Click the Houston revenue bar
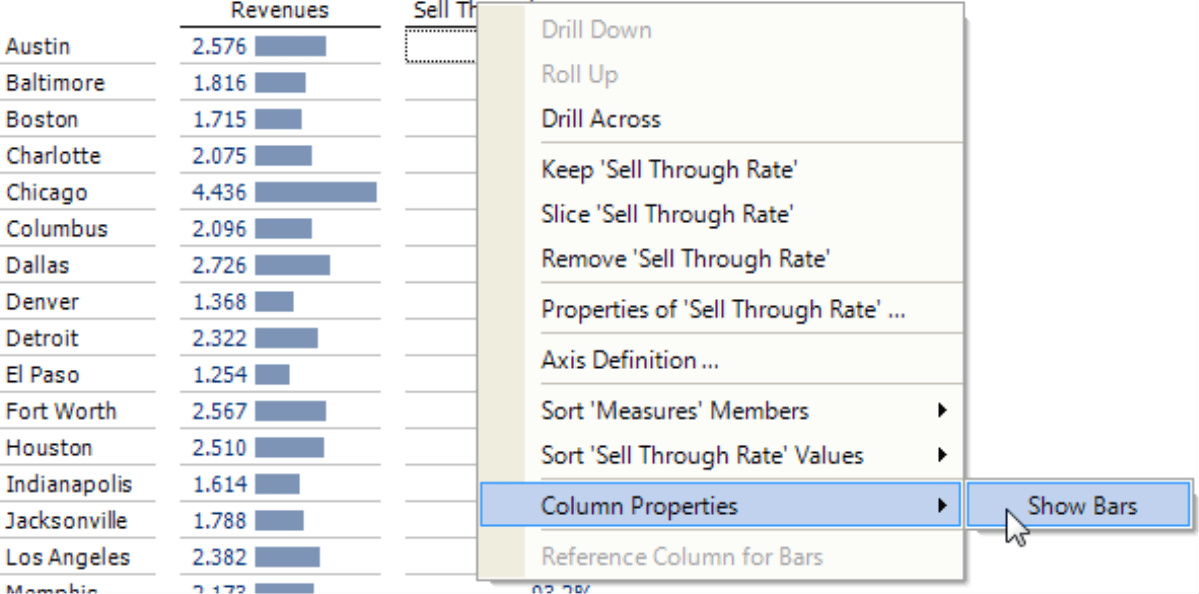The width and height of the screenshot is (1199, 594). coord(290,447)
